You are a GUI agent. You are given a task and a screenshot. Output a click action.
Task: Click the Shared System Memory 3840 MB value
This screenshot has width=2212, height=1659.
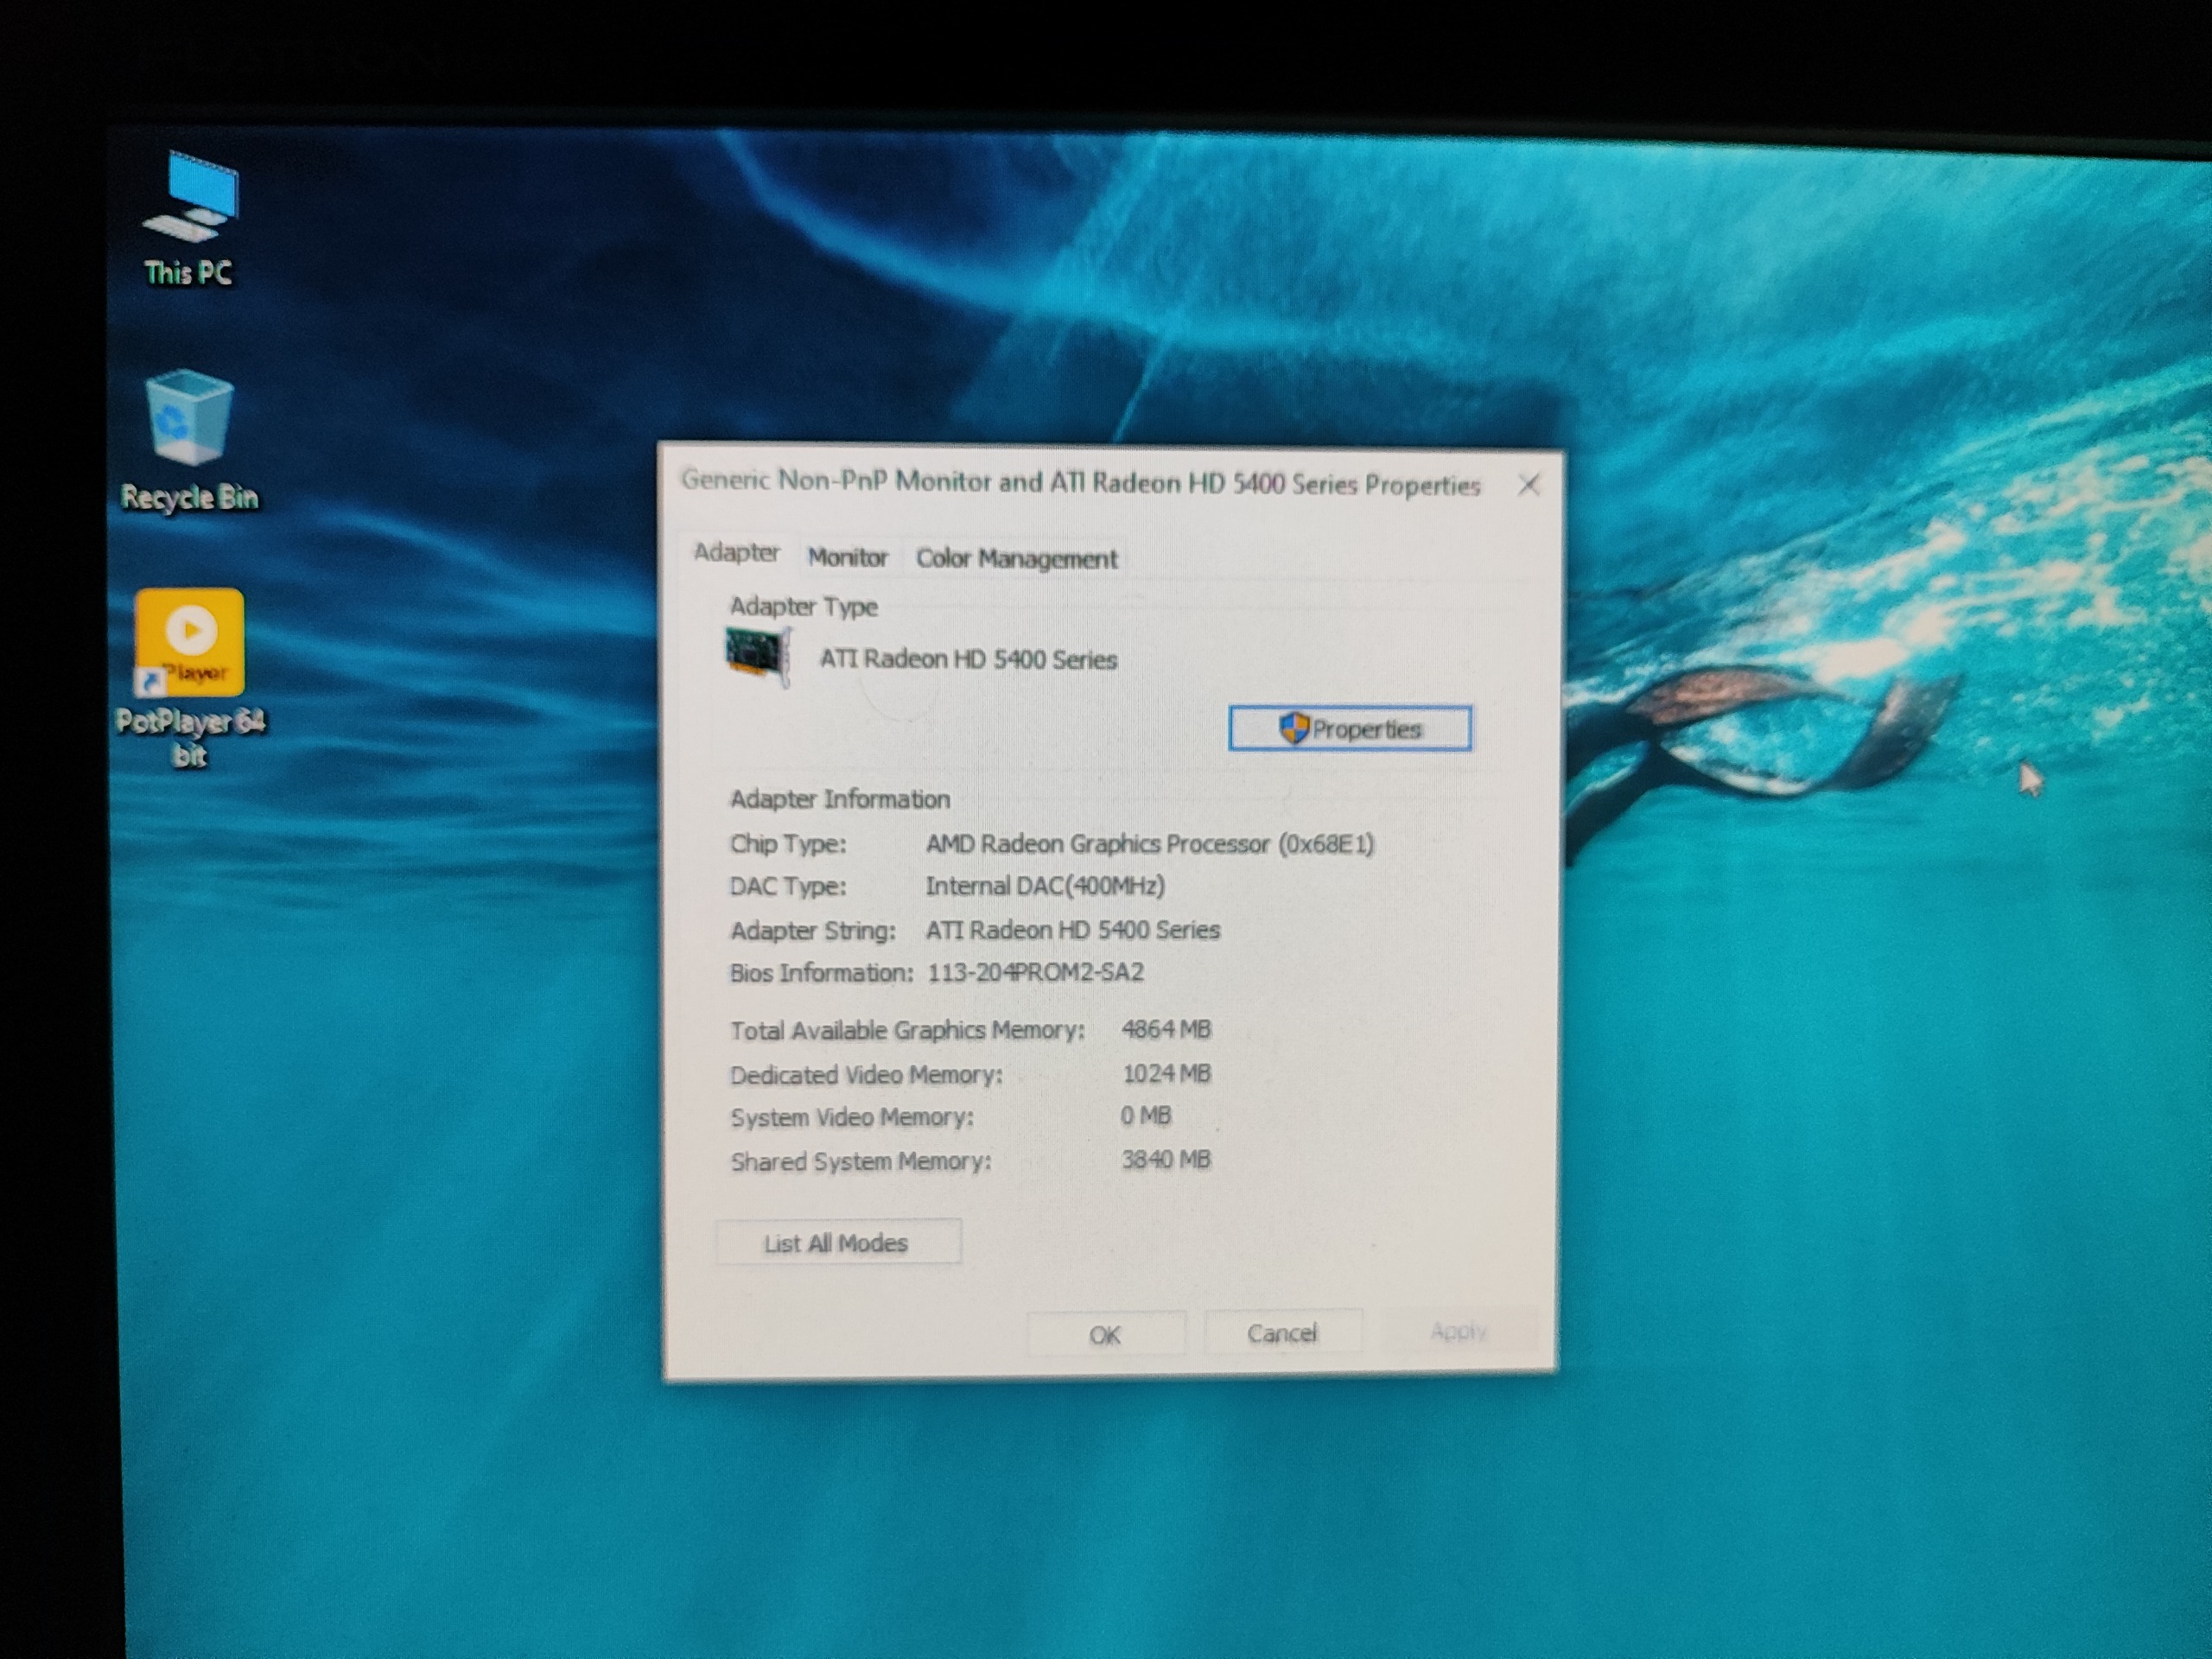[x=1166, y=1160]
